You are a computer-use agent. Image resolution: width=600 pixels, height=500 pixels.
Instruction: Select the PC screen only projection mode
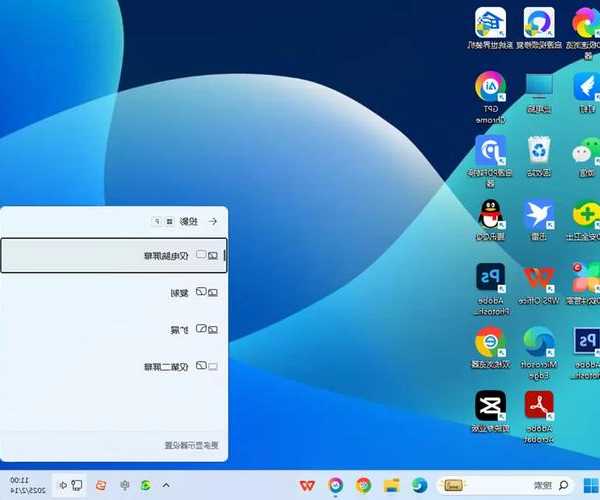point(114,256)
